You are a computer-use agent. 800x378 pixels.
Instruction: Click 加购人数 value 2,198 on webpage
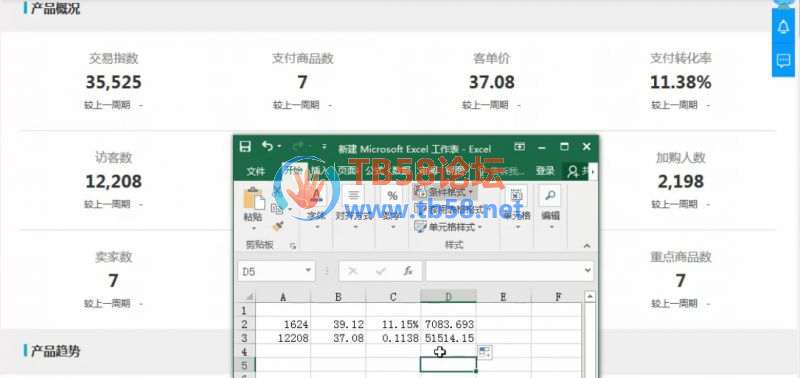pos(681,181)
